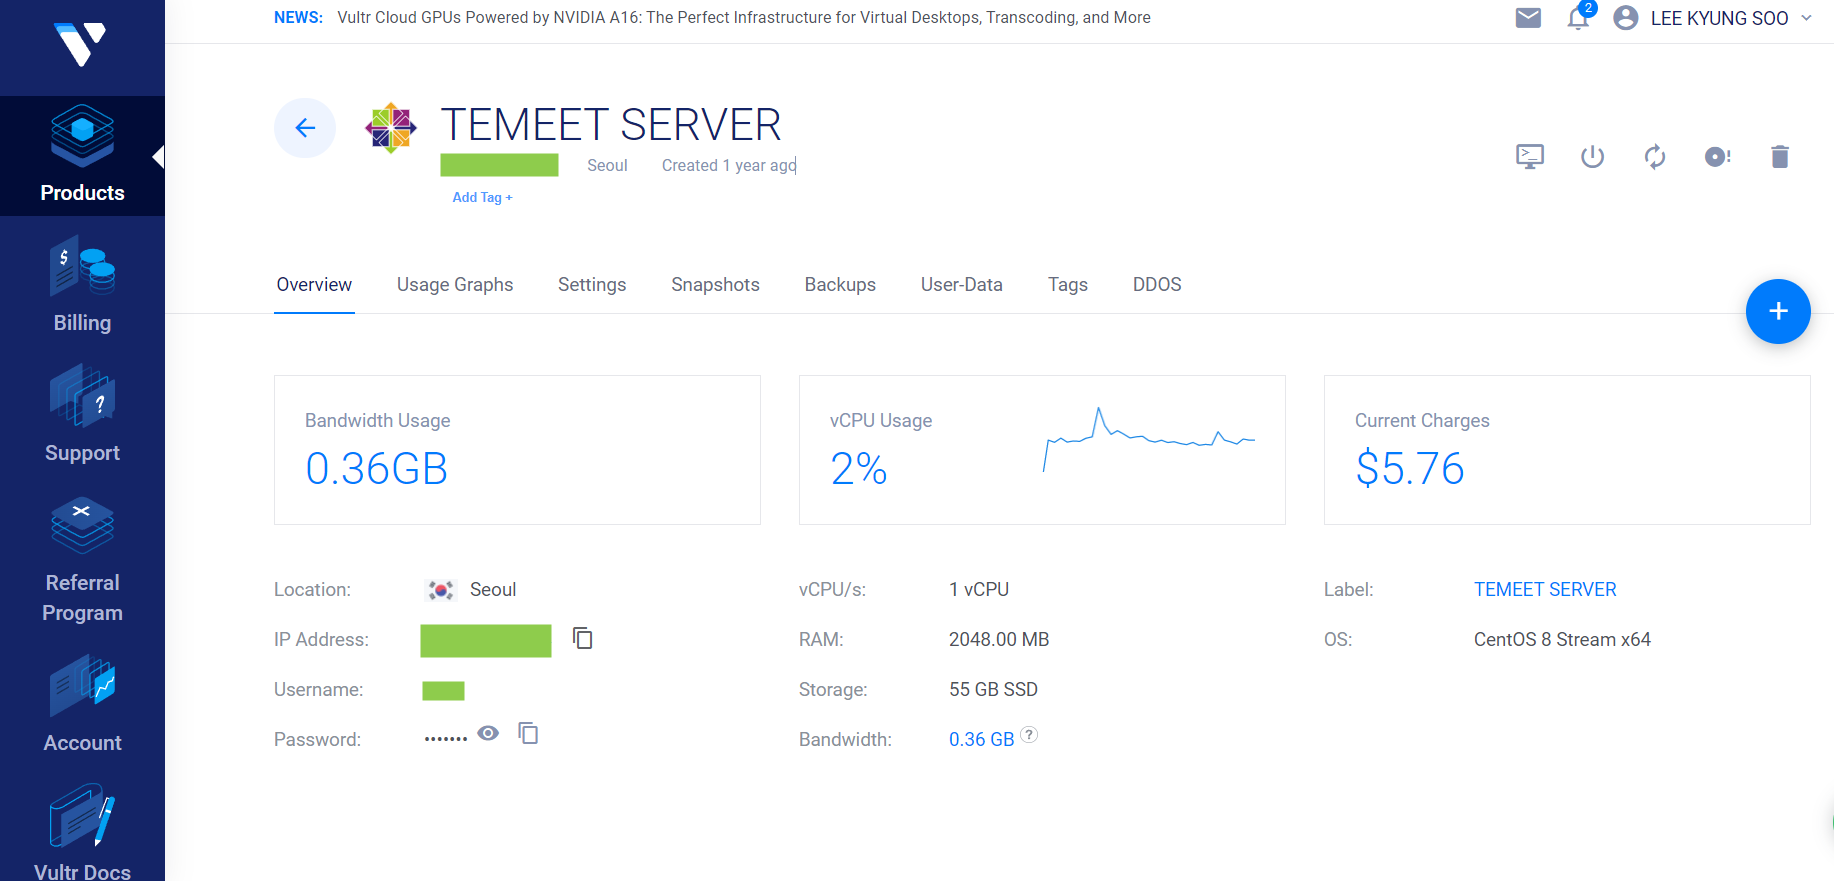Restart the server with reload icon

[1655, 157]
